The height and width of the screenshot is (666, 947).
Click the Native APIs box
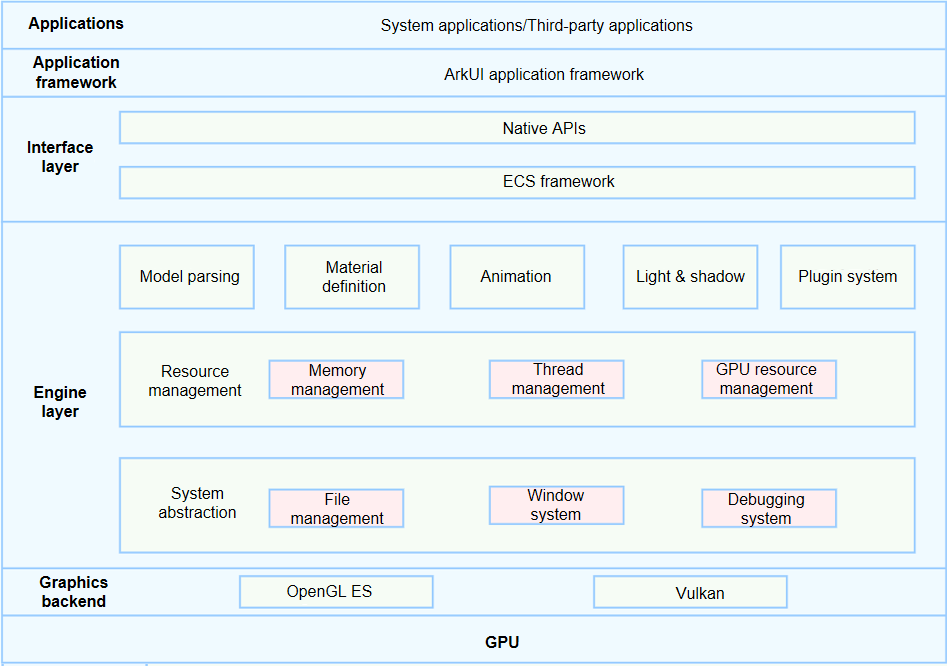click(517, 128)
